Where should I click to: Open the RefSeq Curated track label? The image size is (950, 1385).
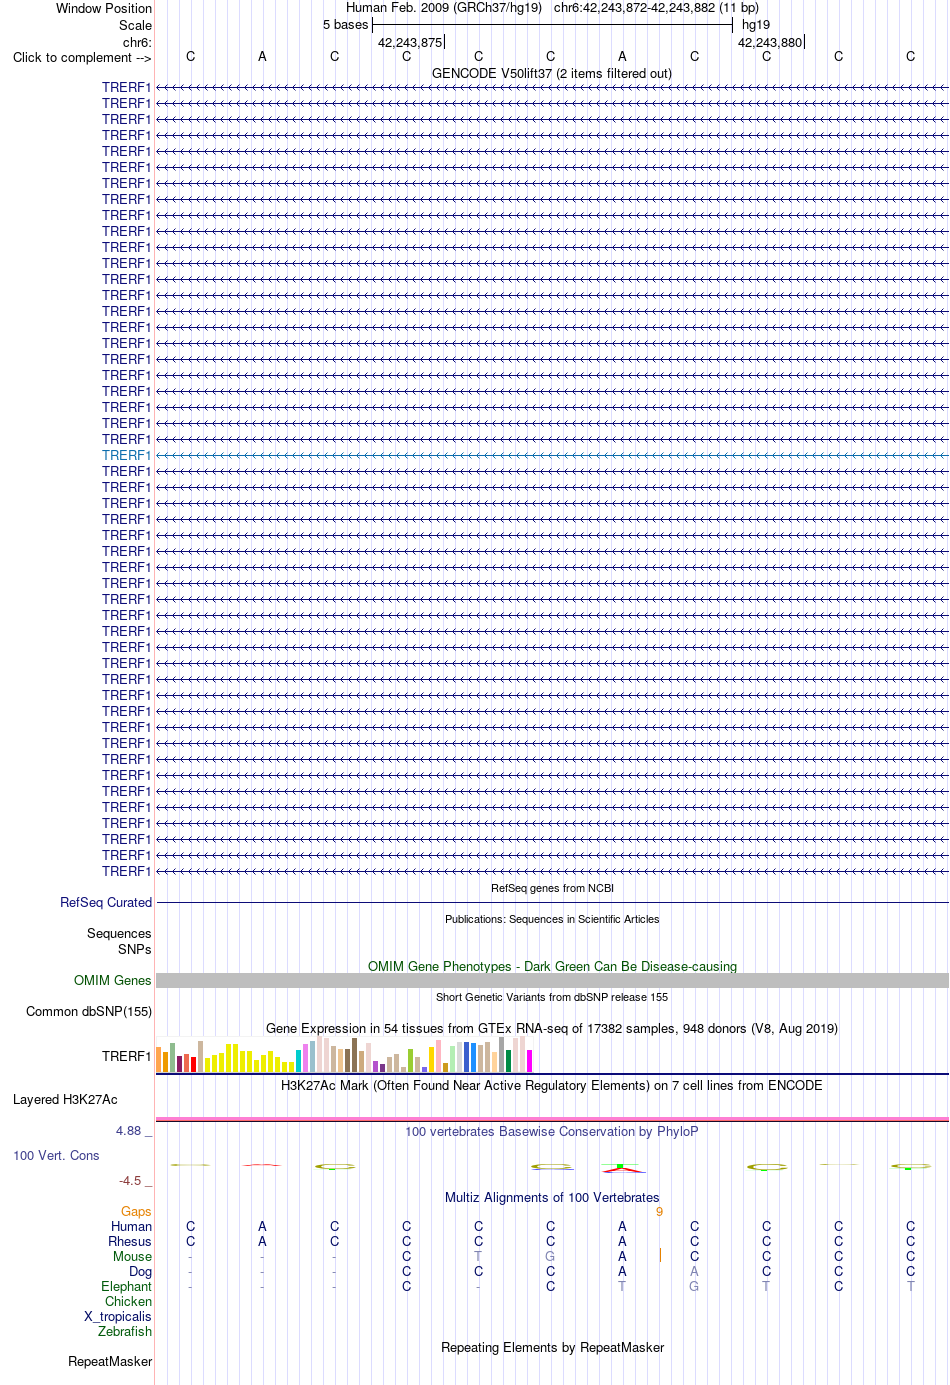coord(106,902)
